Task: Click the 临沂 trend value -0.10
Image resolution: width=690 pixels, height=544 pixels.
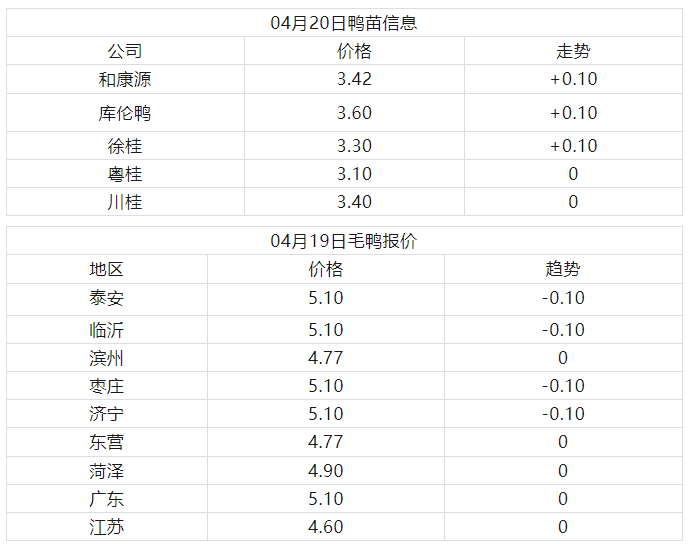Action: (x=563, y=330)
